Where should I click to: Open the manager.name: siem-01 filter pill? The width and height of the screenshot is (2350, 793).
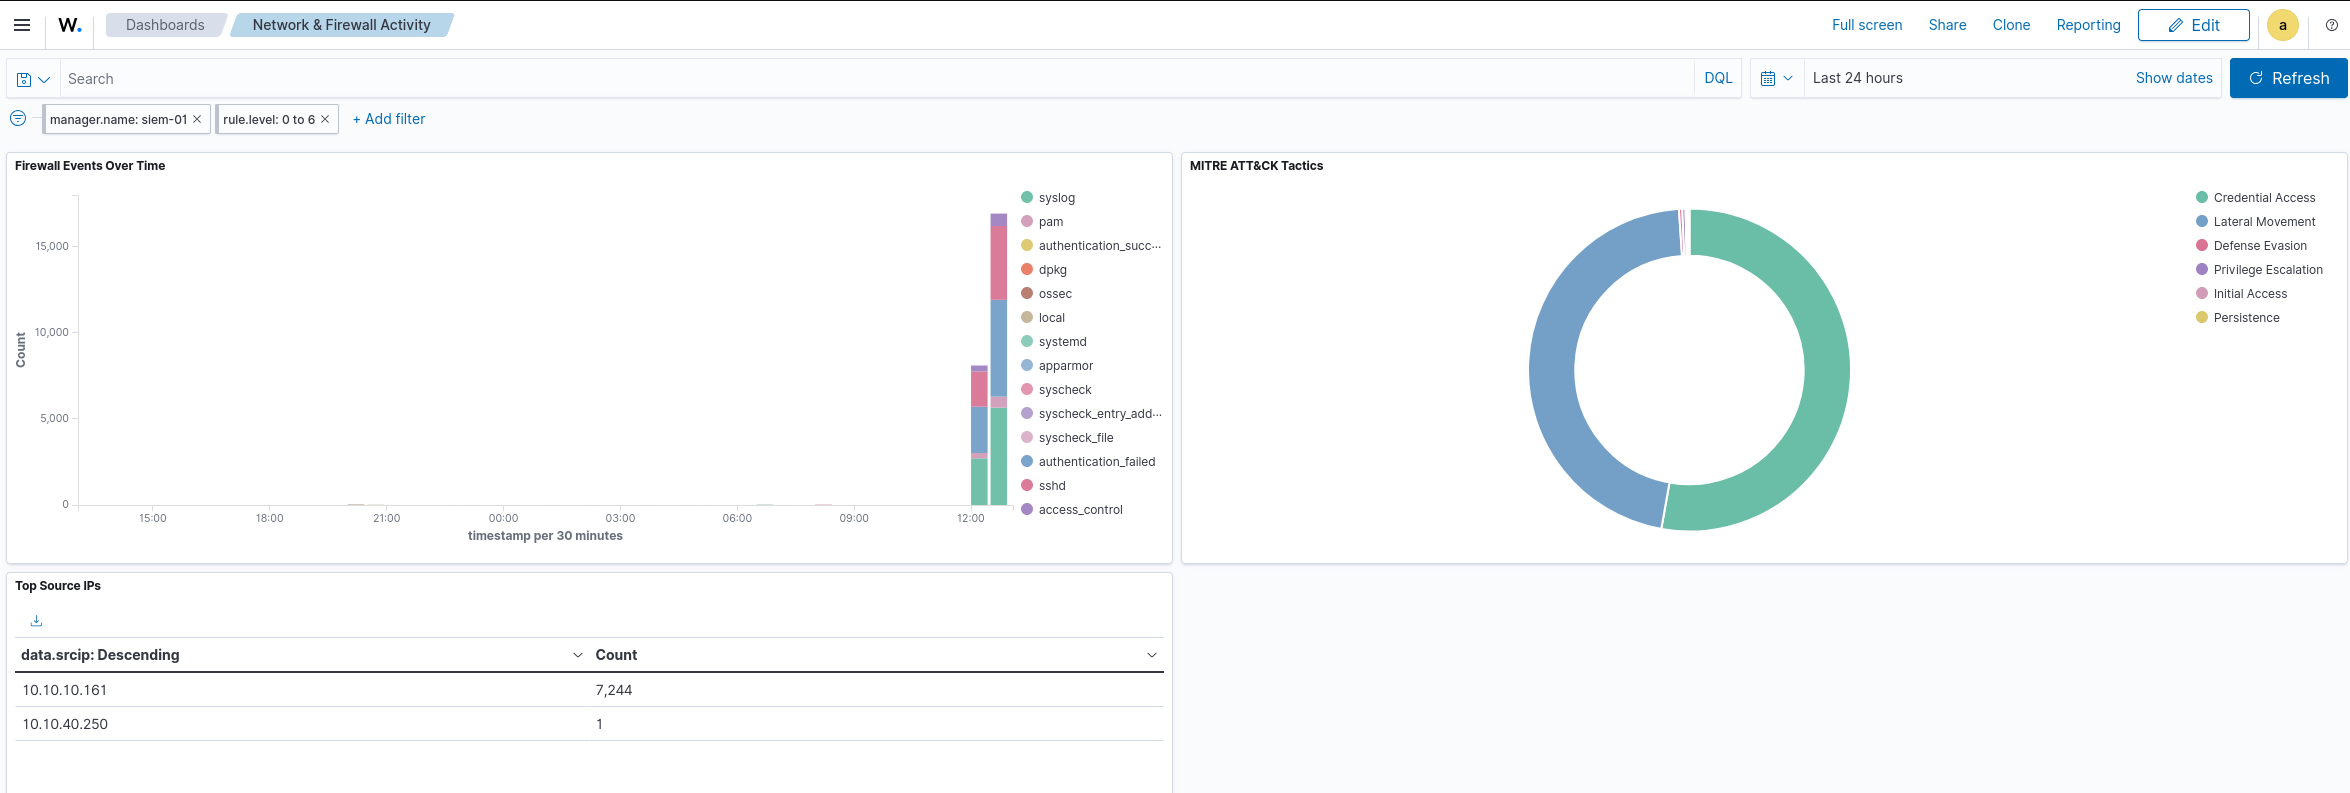click(x=119, y=119)
